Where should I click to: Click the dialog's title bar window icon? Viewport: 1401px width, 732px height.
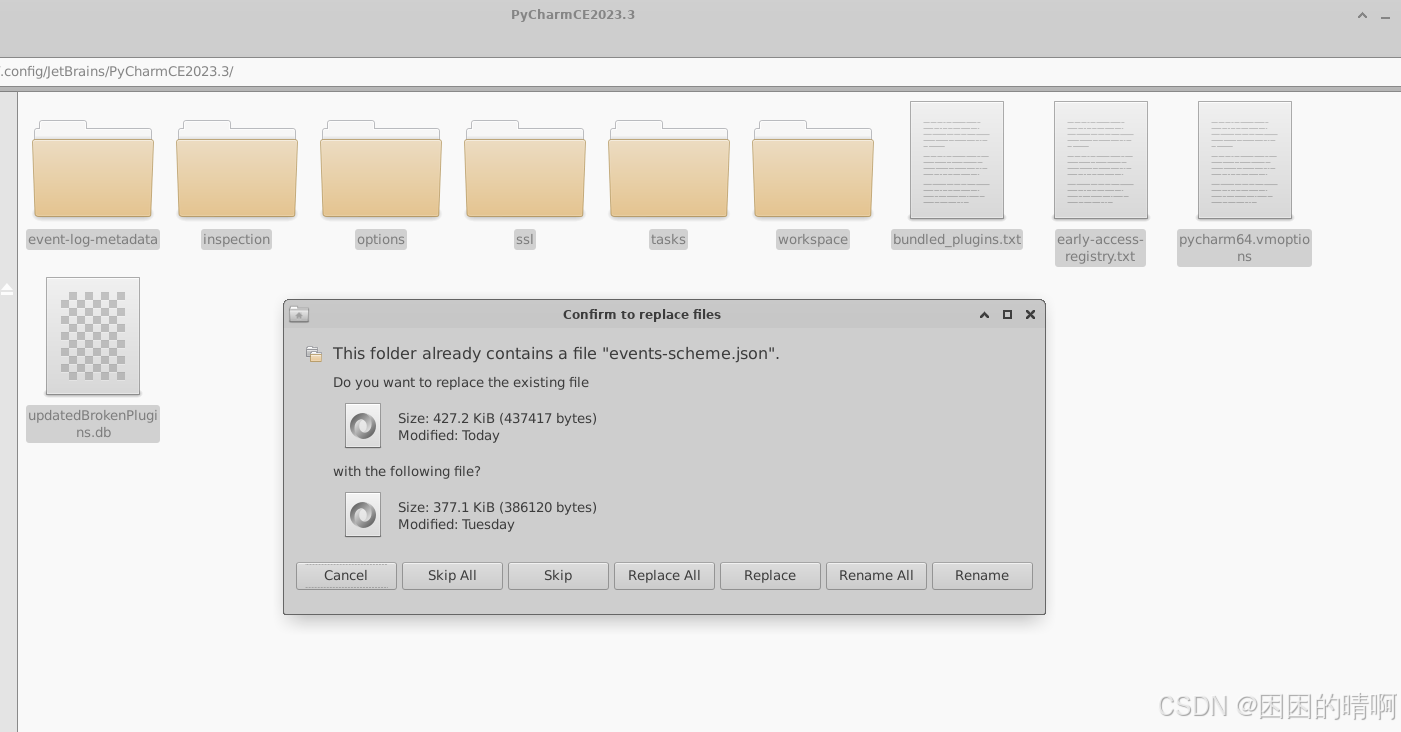click(x=299, y=314)
